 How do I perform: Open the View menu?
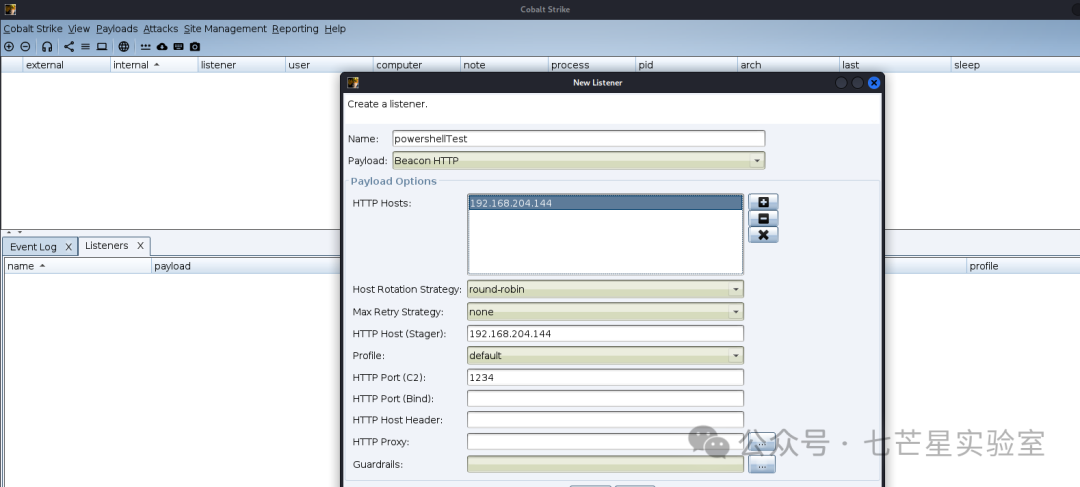click(x=79, y=29)
